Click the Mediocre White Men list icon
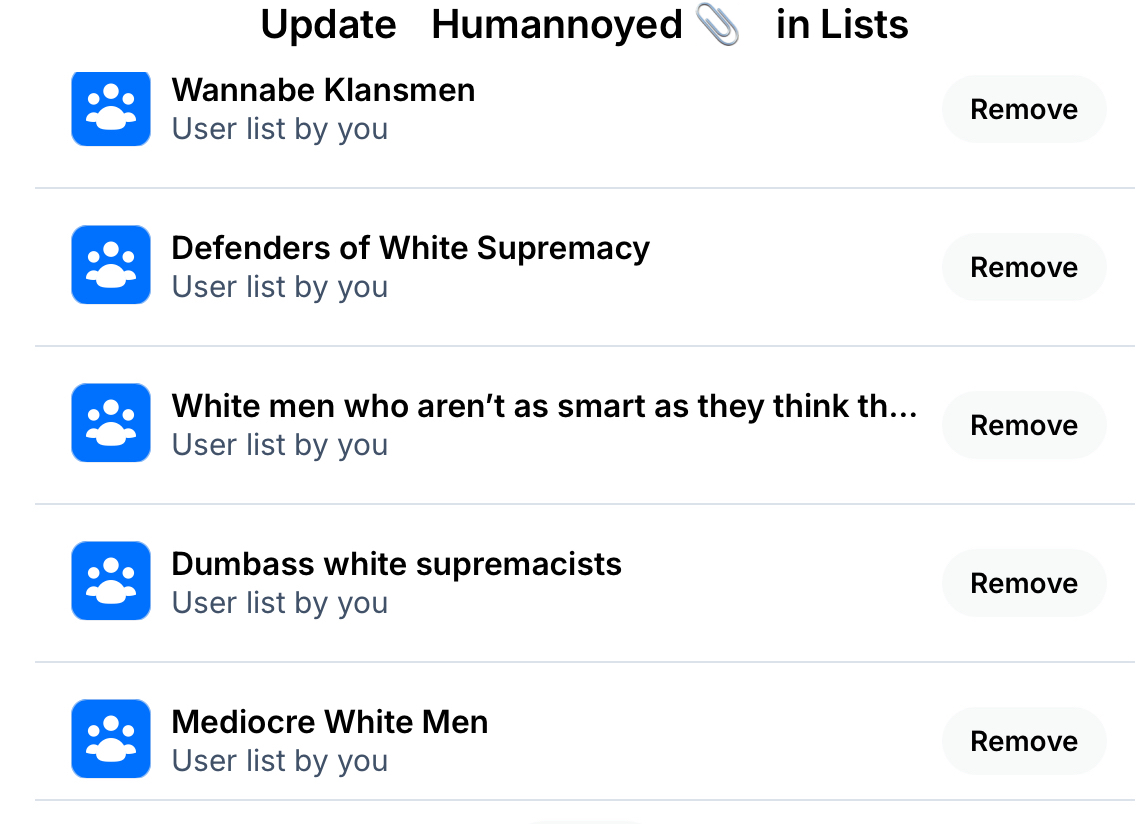This screenshot has height=824, width=1145. click(x=111, y=739)
